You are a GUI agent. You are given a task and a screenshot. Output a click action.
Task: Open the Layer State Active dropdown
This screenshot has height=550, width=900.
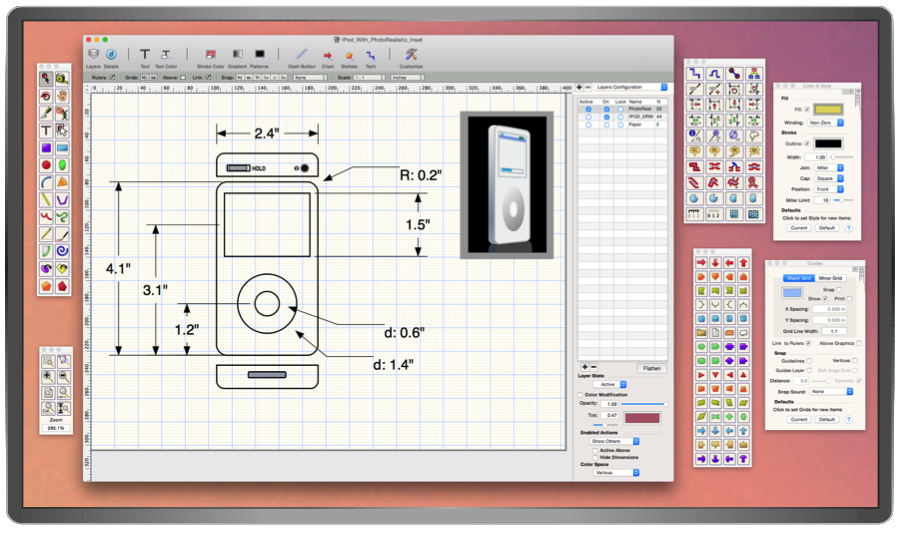tap(611, 385)
